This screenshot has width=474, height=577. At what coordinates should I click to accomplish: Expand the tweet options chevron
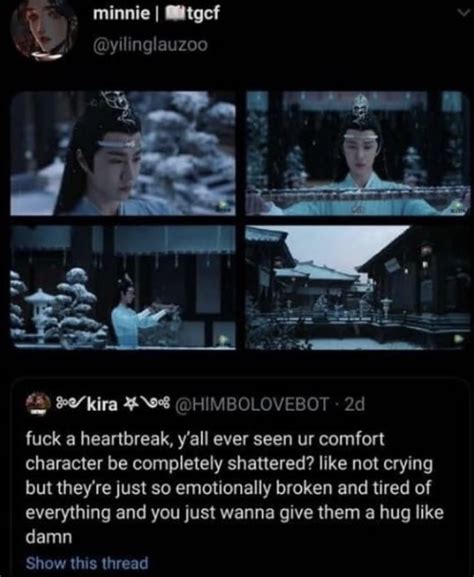click(466, 13)
